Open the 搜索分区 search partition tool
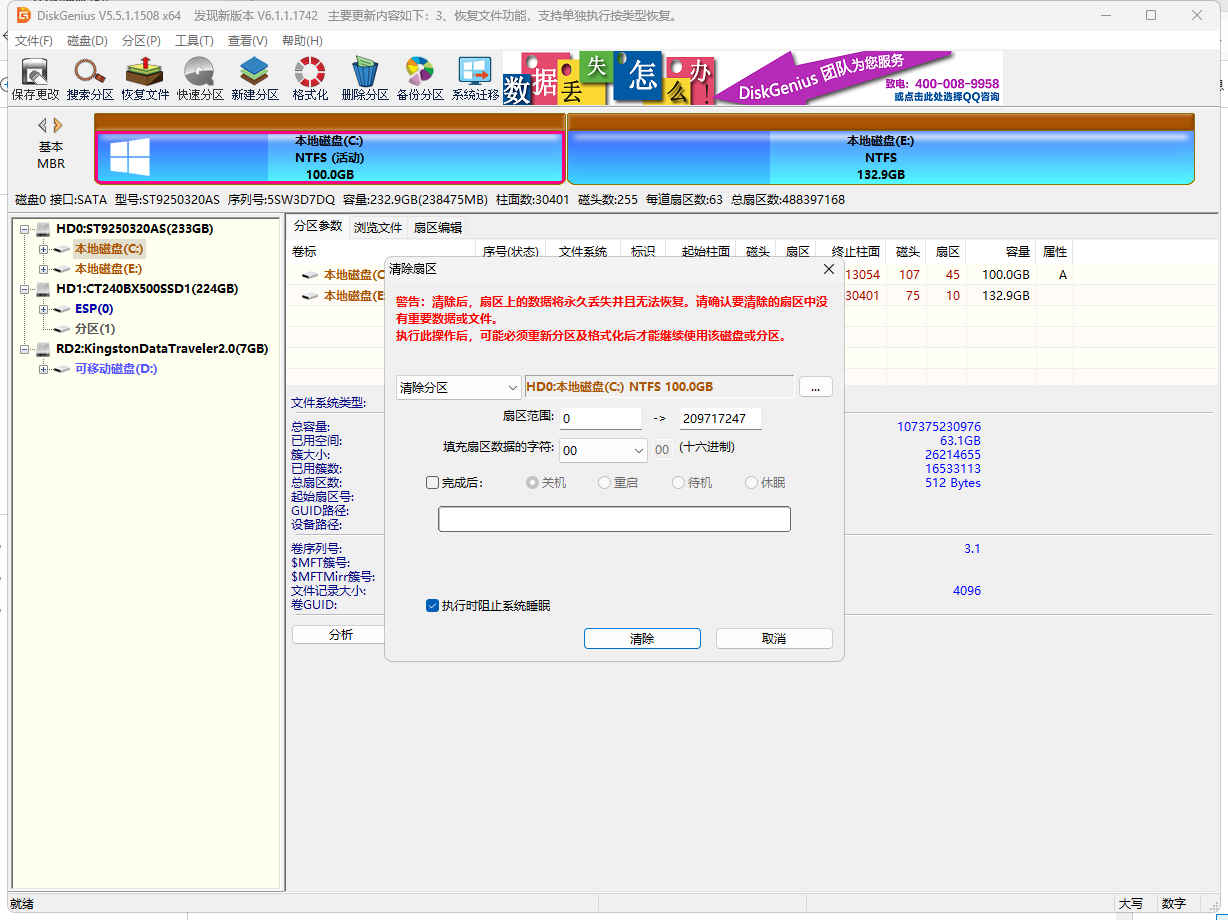The height and width of the screenshot is (920, 1228). pos(90,78)
